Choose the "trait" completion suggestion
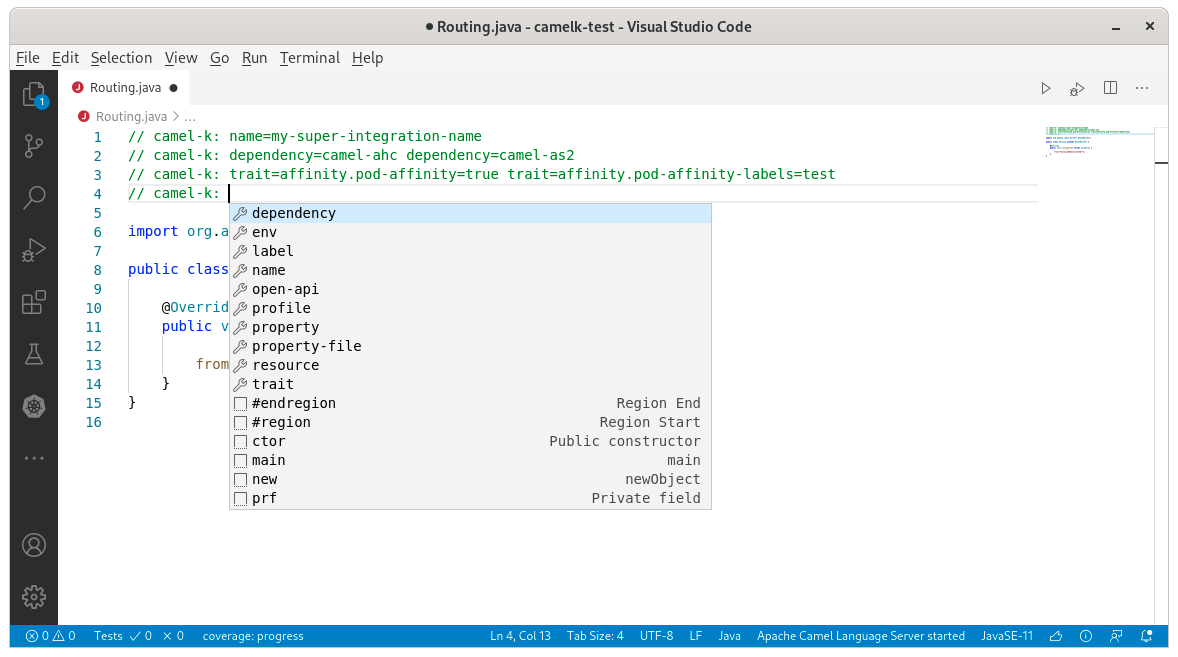Image resolution: width=1178 pixels, height=657 pixels. (x=272, y=384)
